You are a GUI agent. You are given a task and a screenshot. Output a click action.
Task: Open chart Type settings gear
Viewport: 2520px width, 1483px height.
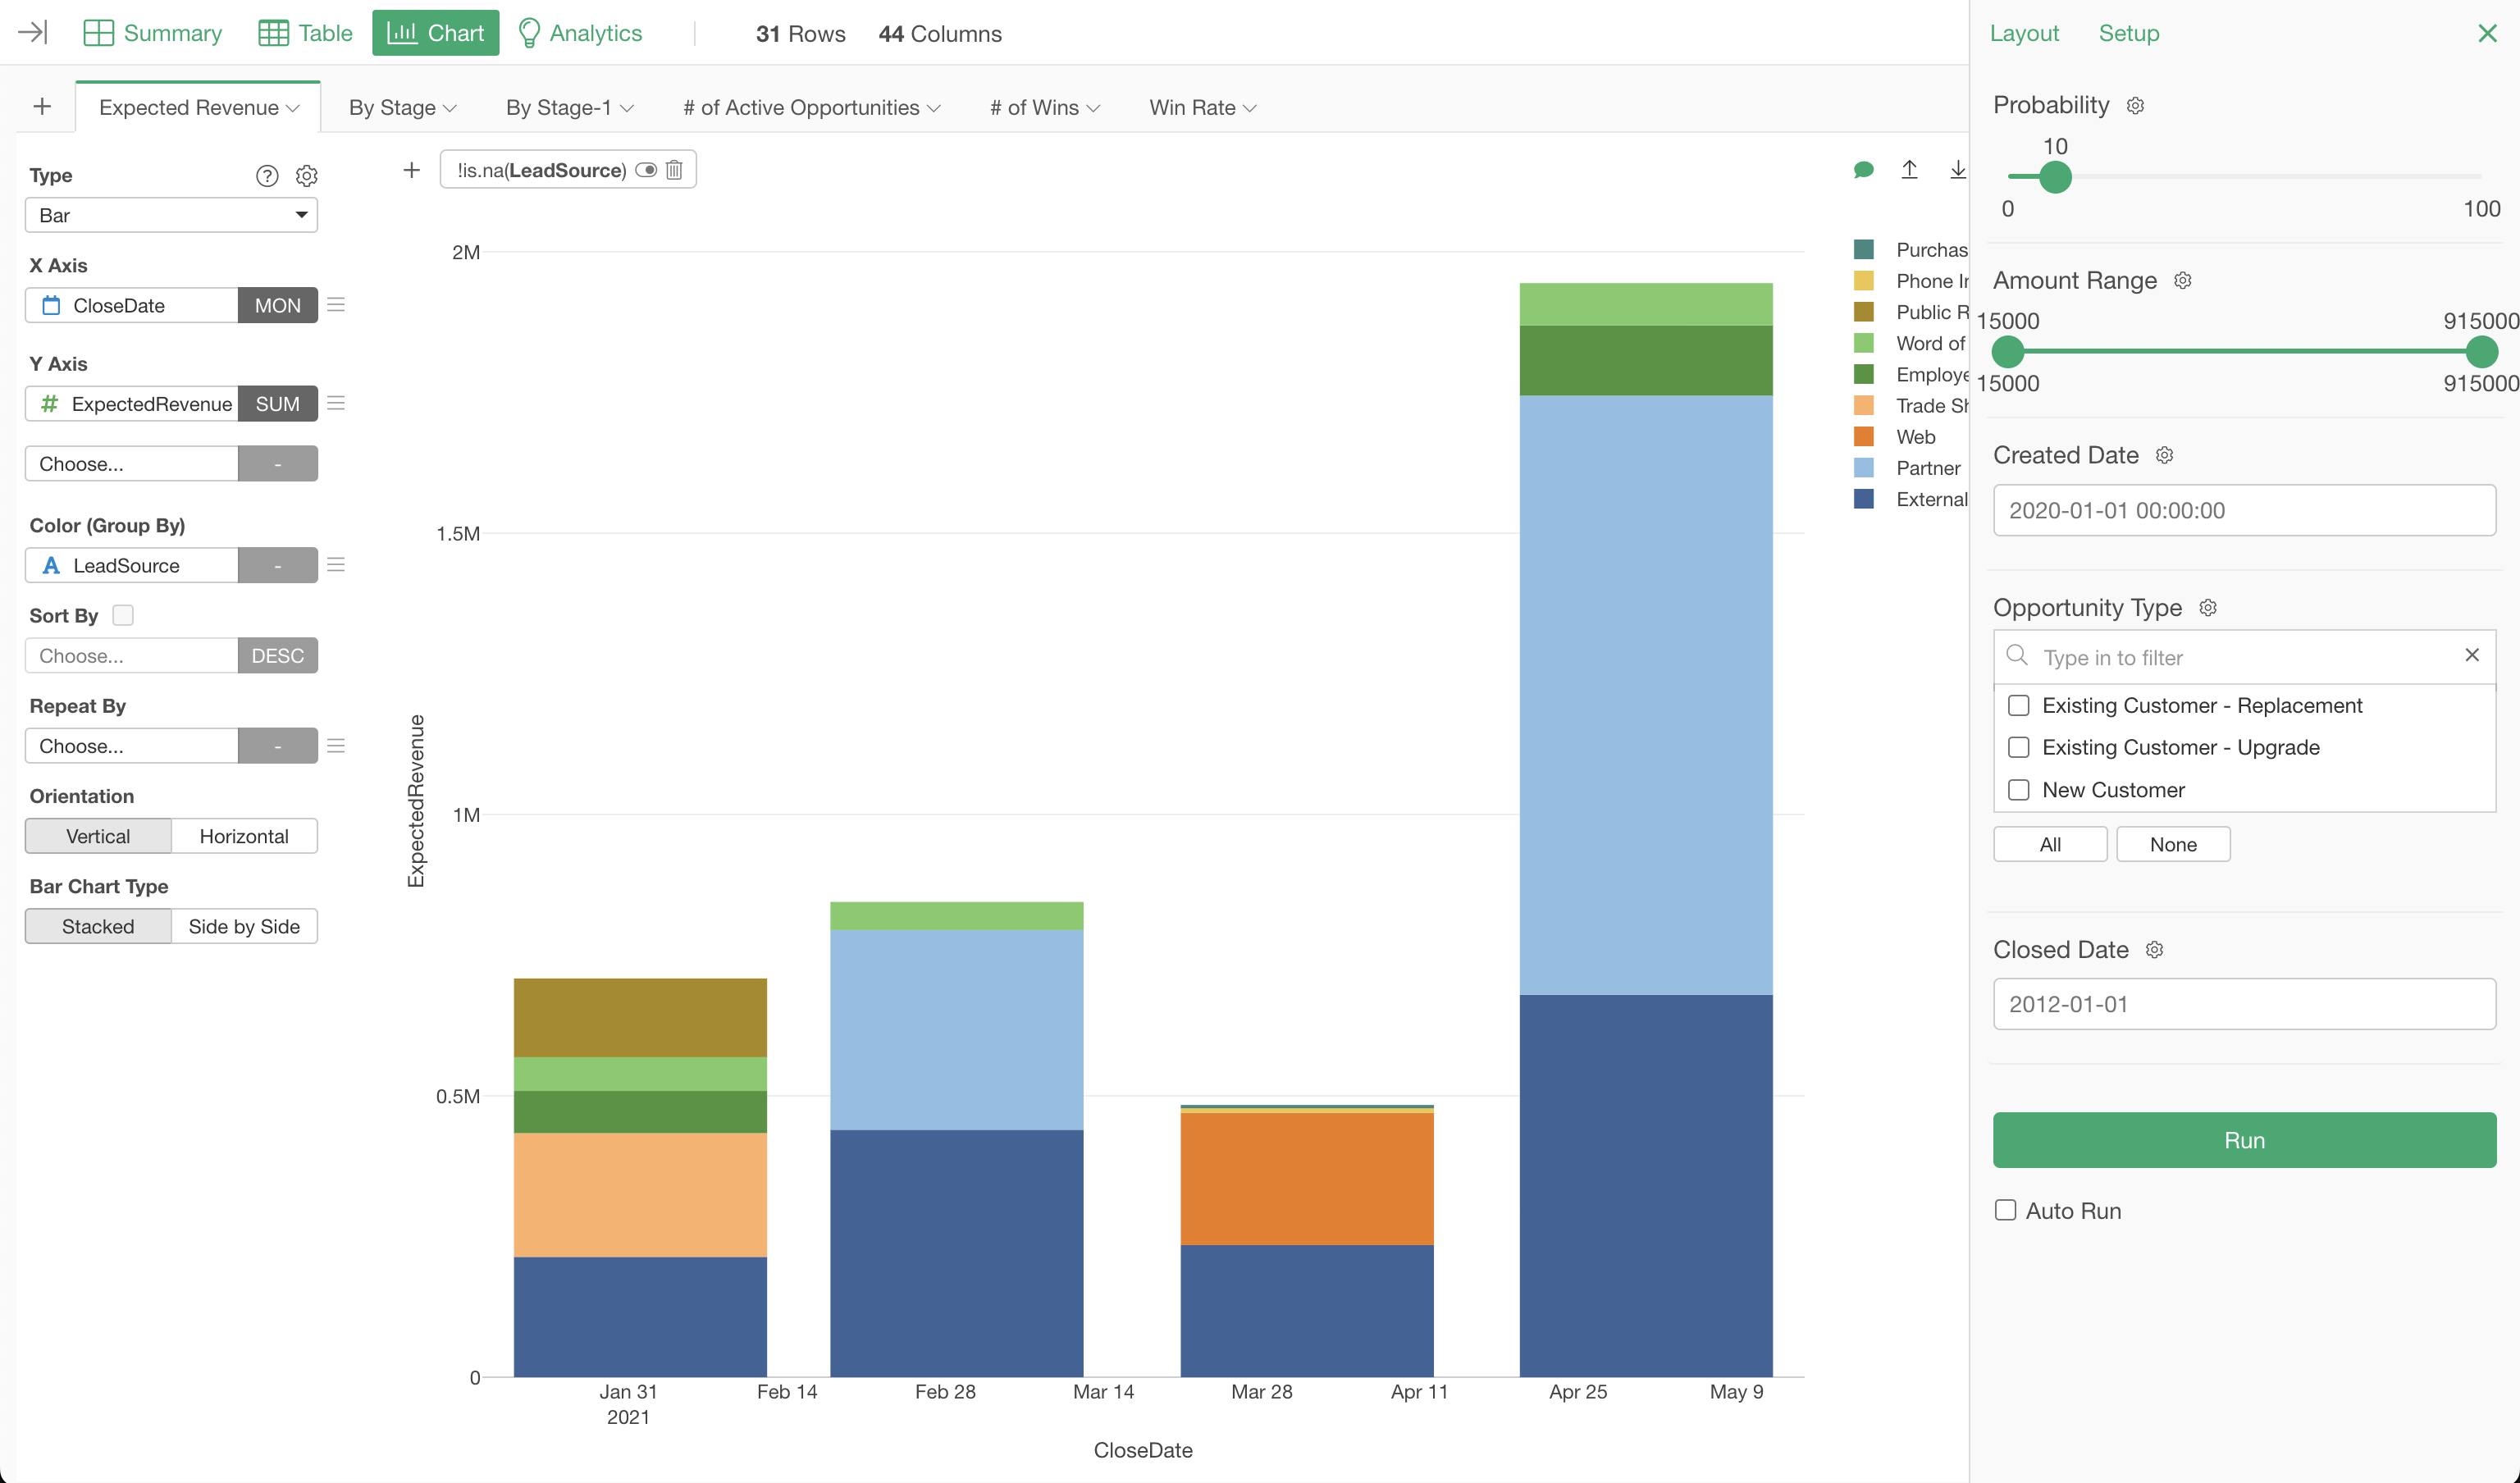pyautogui.click(x=307, y=176)
